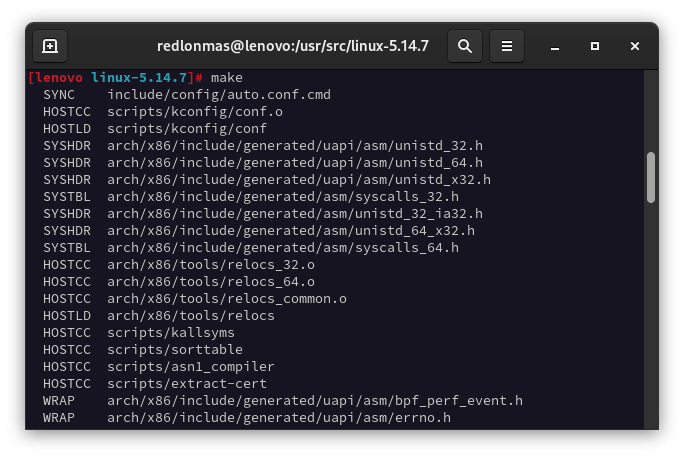Open a new terminal tab
The width and height of the screenshot is (684, 458).
[50, 46]
